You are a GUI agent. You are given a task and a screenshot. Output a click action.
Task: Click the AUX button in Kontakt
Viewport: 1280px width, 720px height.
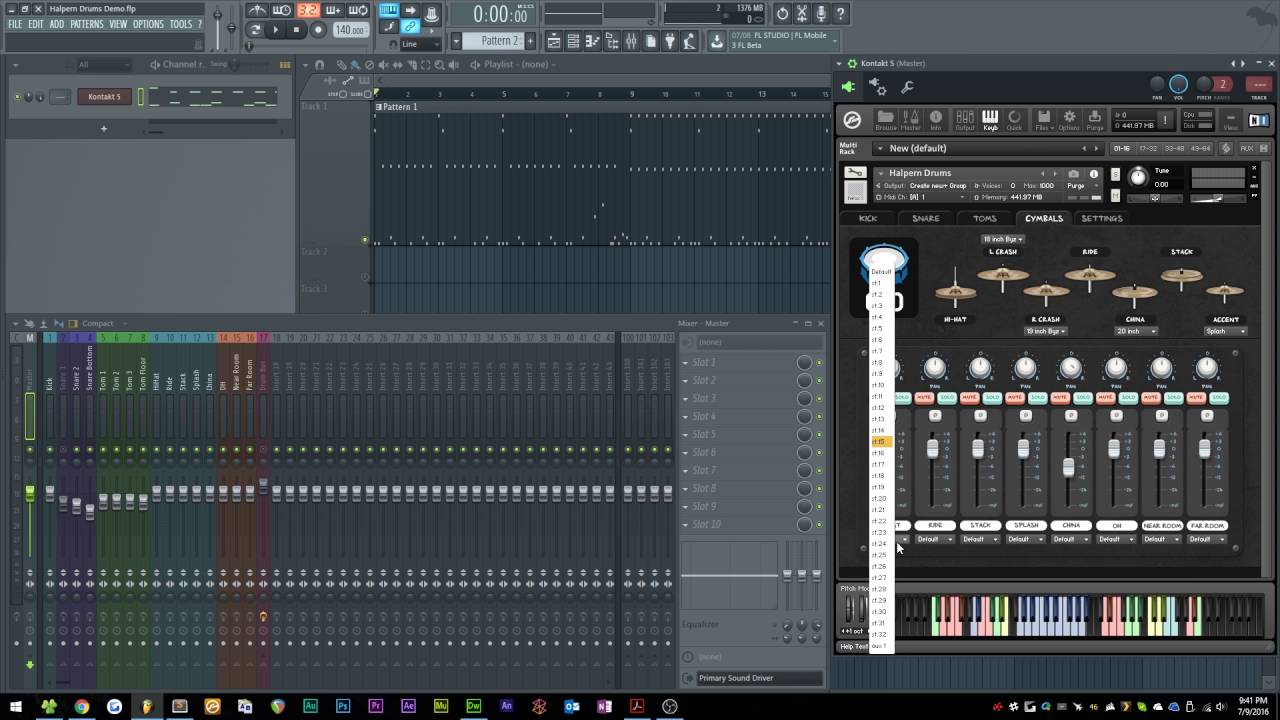[x=1247, y=148]
